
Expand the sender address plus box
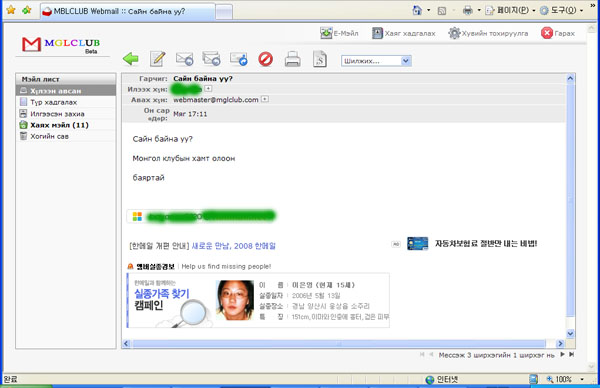pyautogui.click(x=208, y=89)
